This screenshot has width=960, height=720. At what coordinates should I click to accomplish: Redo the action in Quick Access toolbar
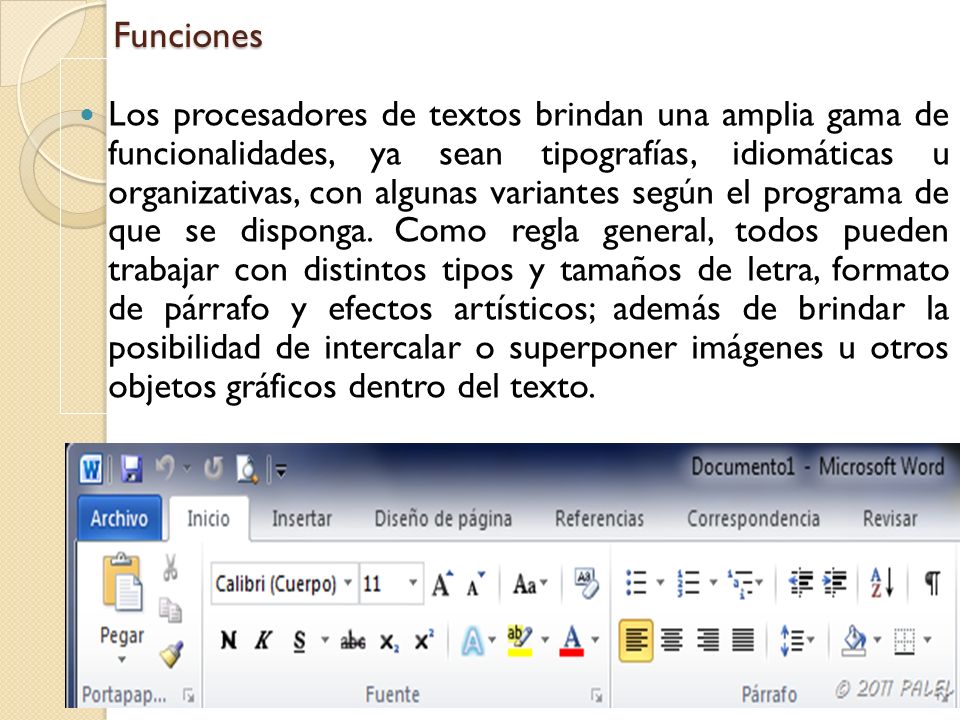(x=214, y=469)
